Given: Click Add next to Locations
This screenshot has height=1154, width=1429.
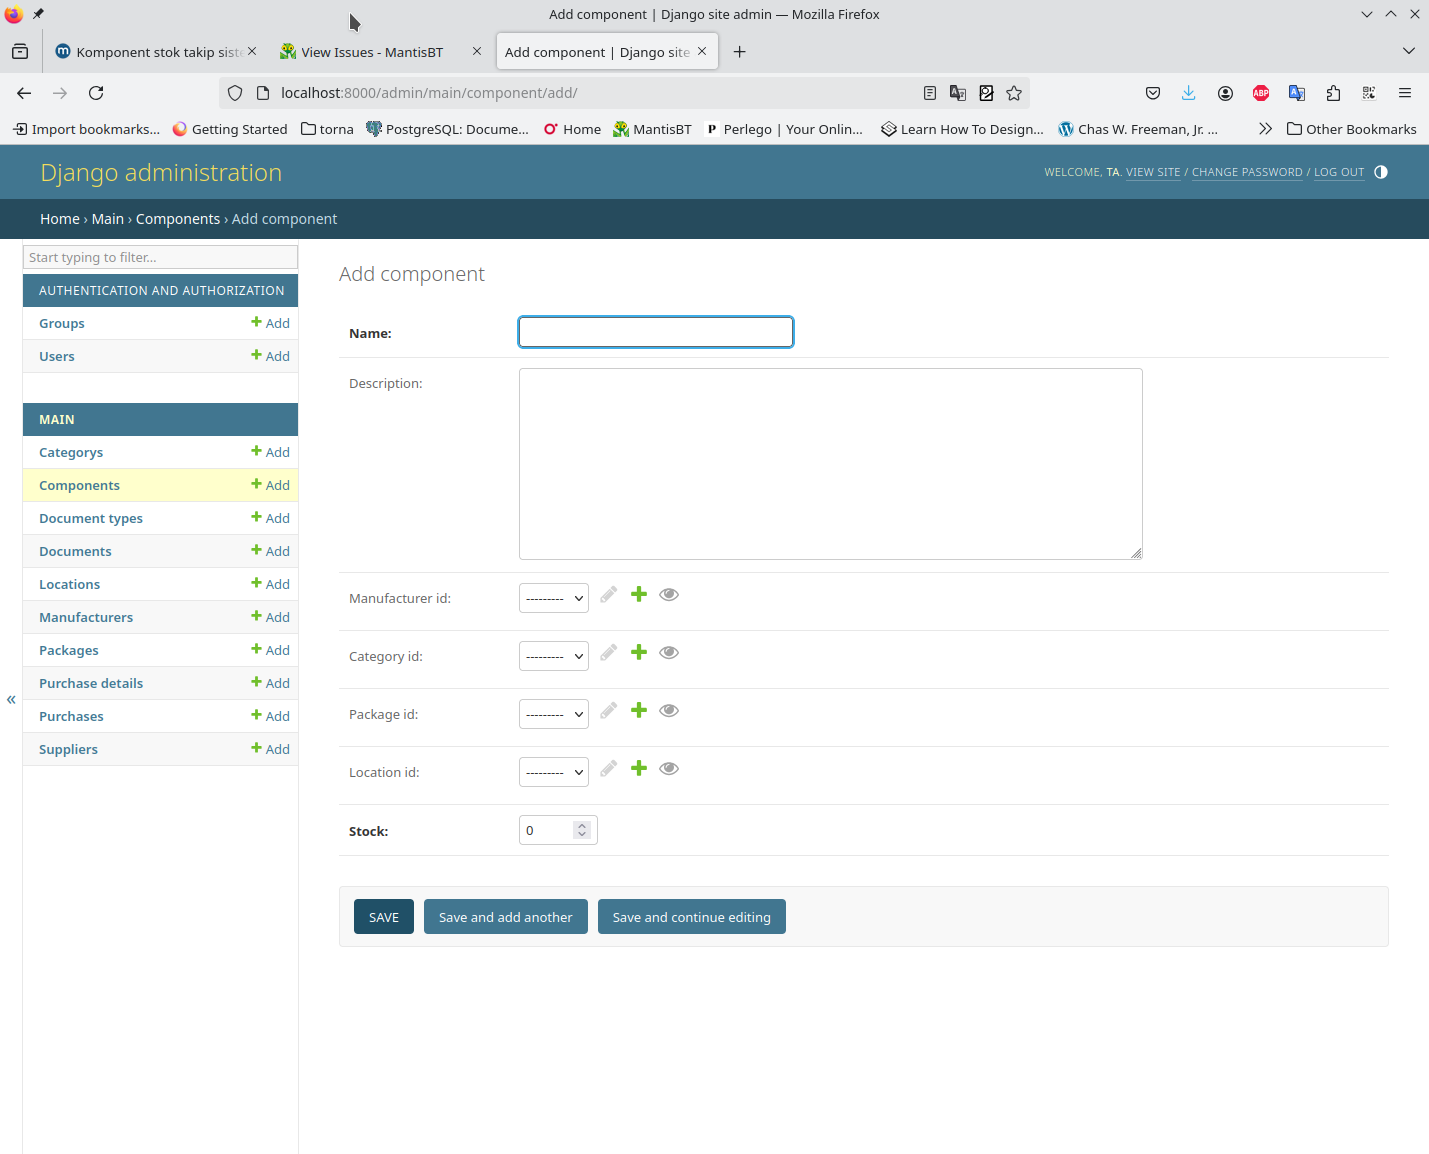Looking at the screenshot, I should click(x=271, y=584).
